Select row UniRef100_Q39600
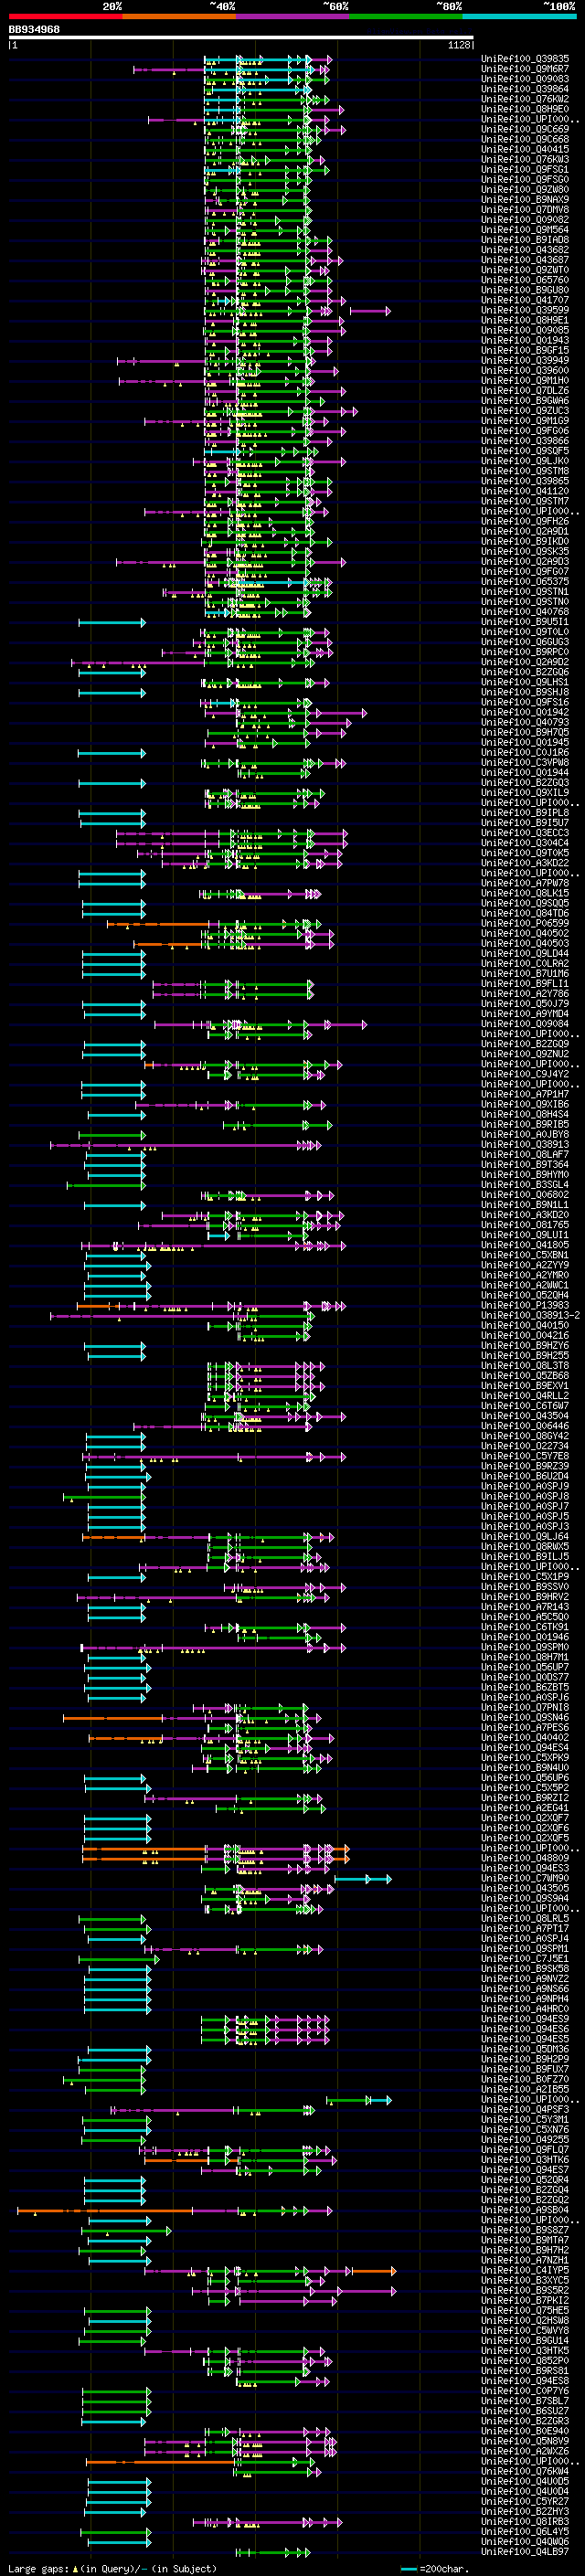This screenshot has height=2576, width=585. click(x=525, y=371)
